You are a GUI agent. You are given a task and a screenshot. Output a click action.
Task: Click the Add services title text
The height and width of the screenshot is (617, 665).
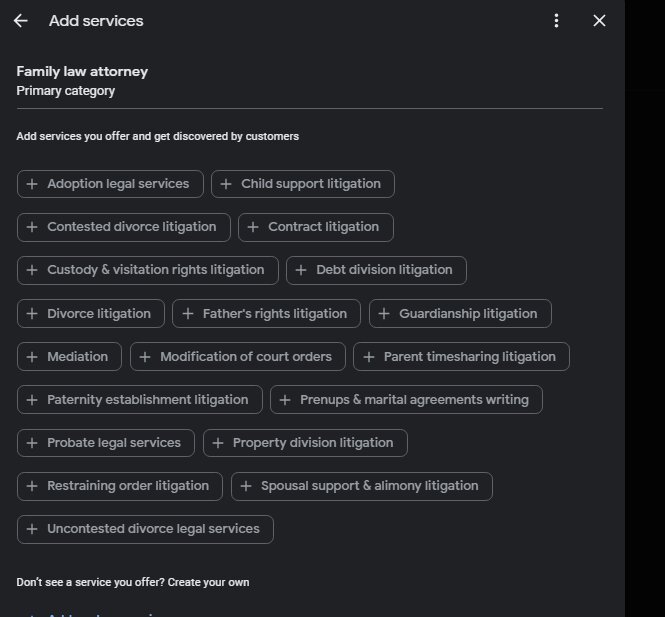[96, 21]
